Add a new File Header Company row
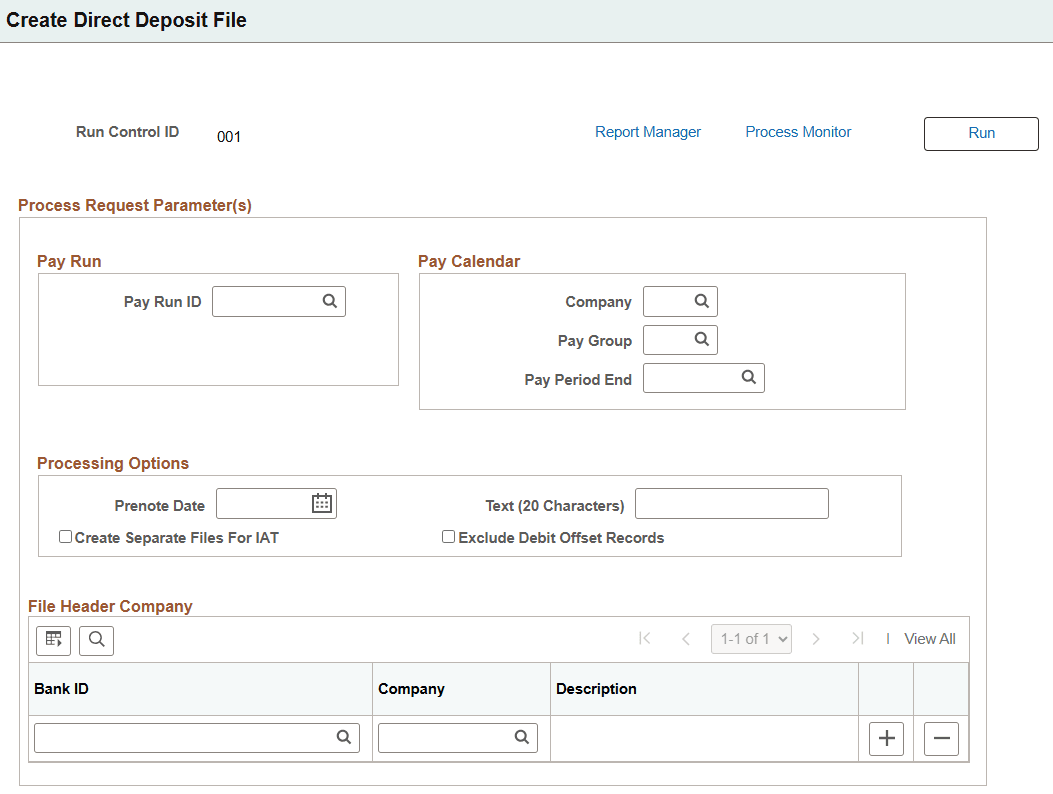 coord(886,738)
